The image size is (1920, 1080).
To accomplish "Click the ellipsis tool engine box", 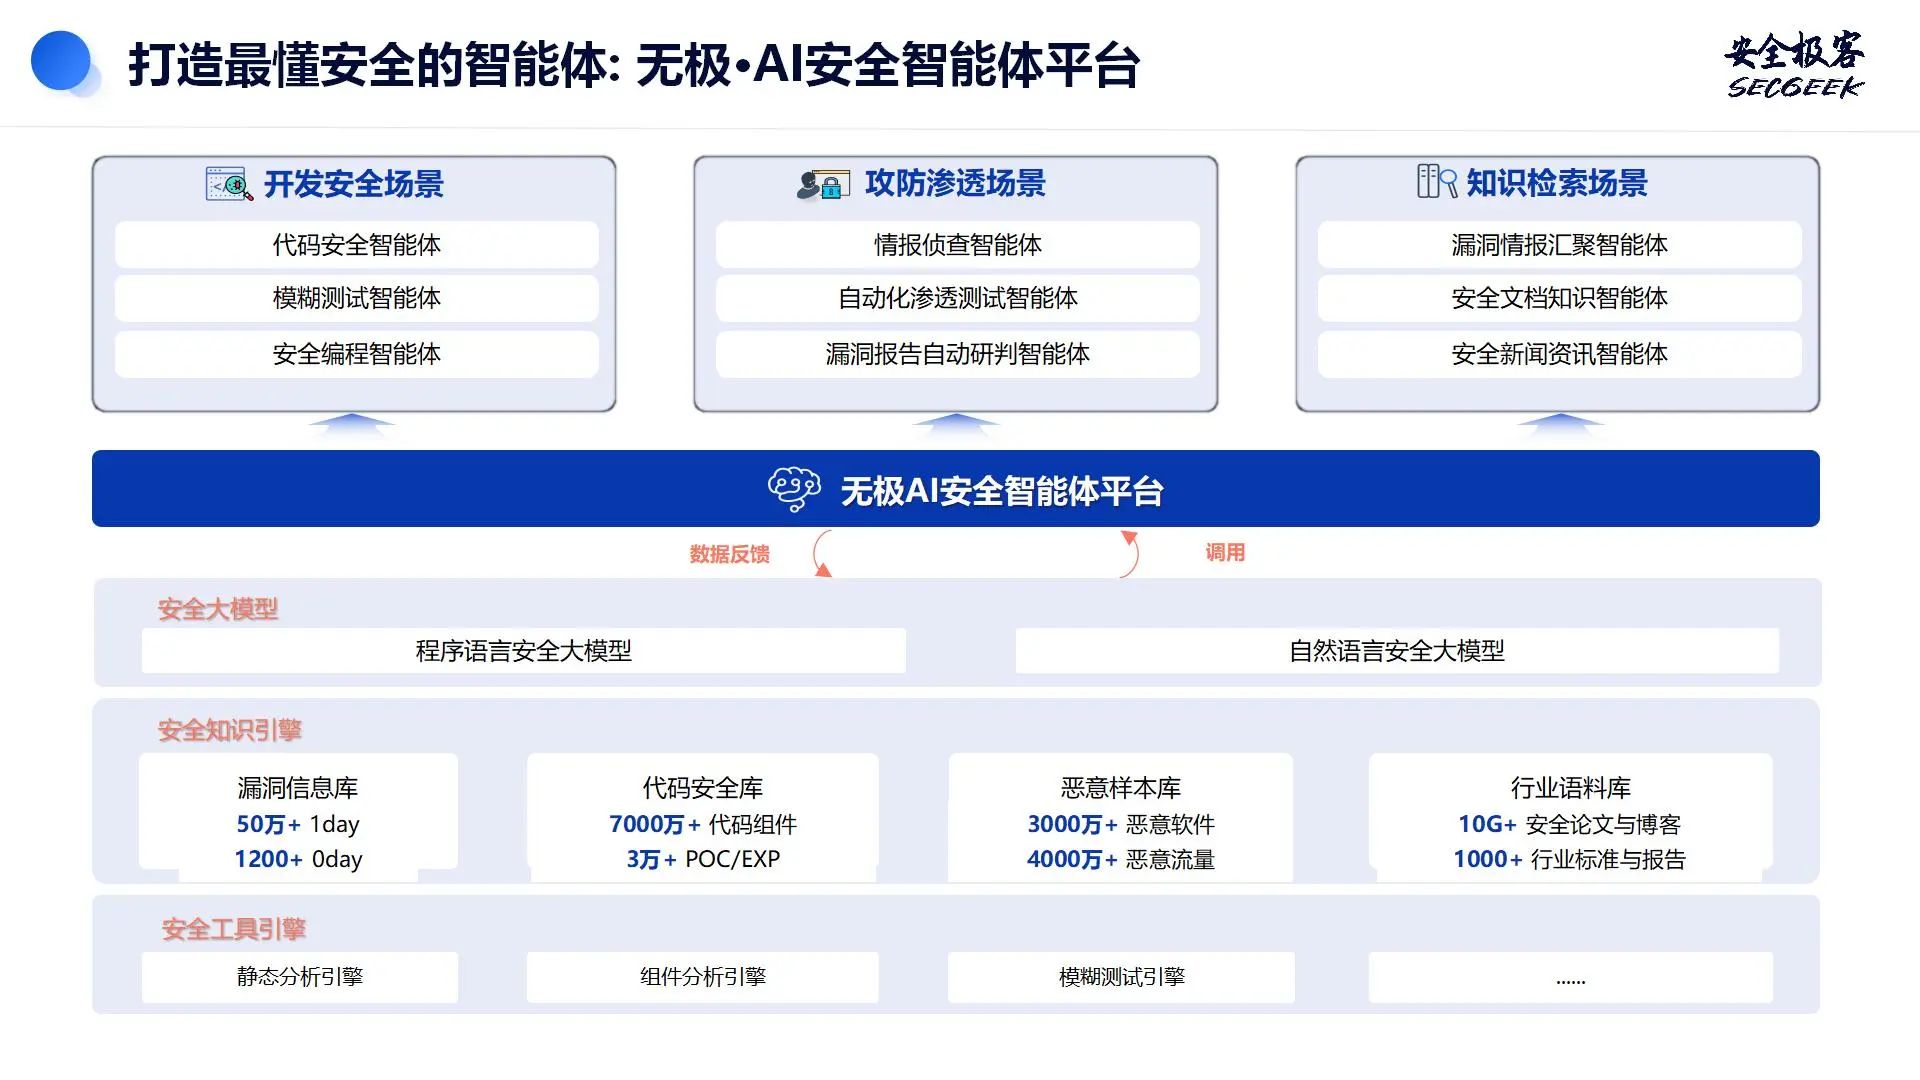I will 1571,977.
